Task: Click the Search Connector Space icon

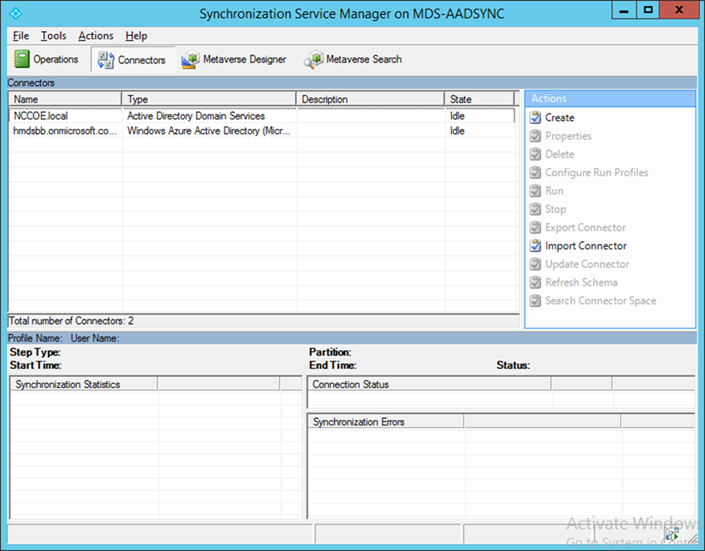Action: pos(535,300)
